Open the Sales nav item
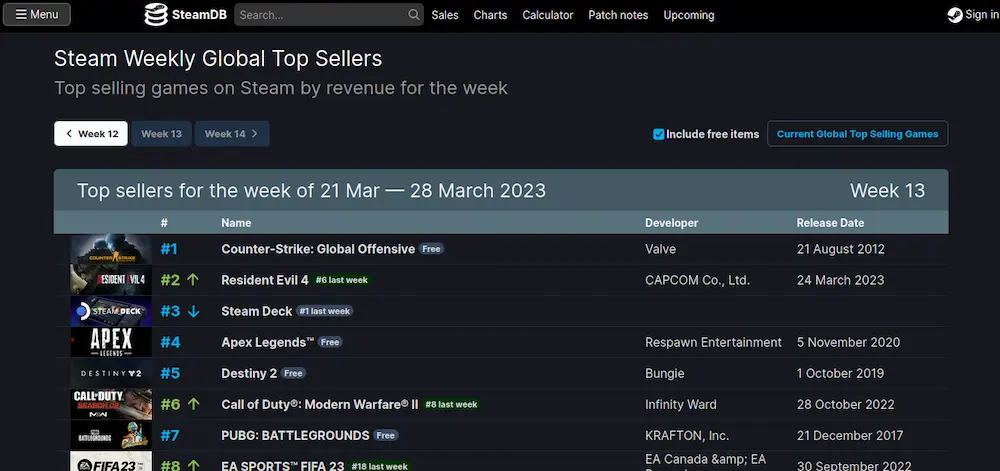 click(x=445, y=15)
